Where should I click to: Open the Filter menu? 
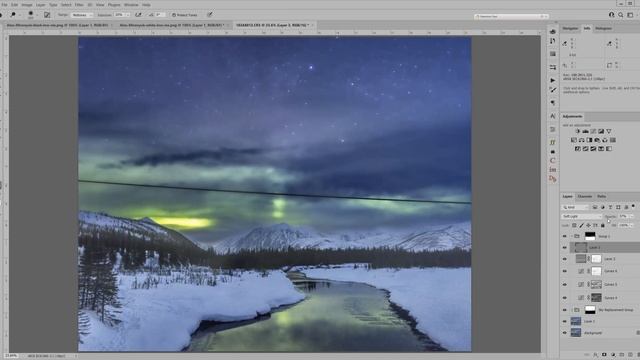pos(79,5)
